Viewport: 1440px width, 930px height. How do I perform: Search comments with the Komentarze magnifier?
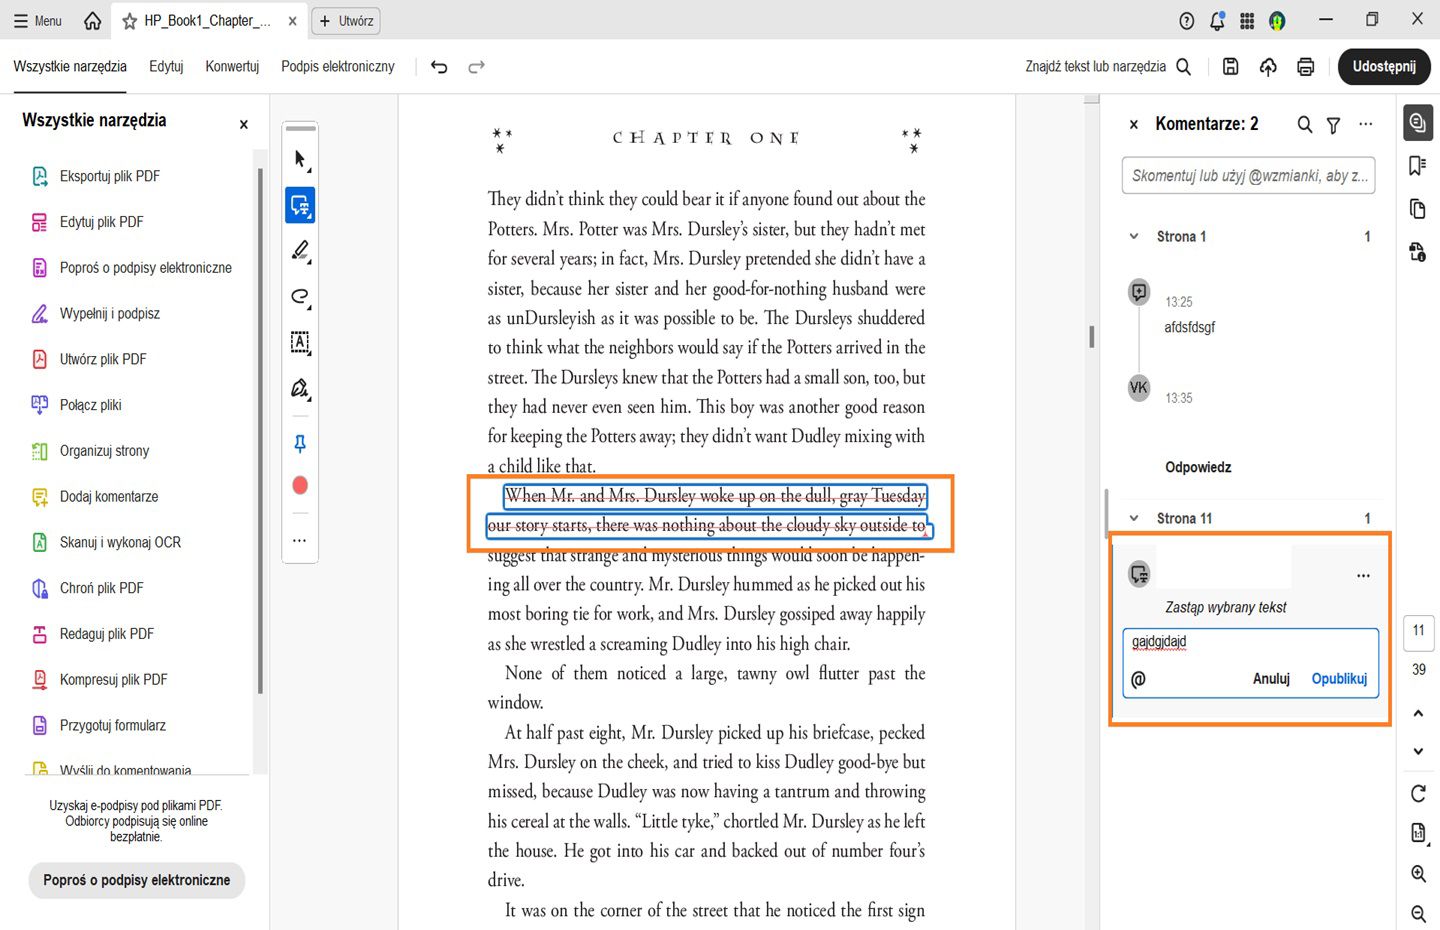1305,125
